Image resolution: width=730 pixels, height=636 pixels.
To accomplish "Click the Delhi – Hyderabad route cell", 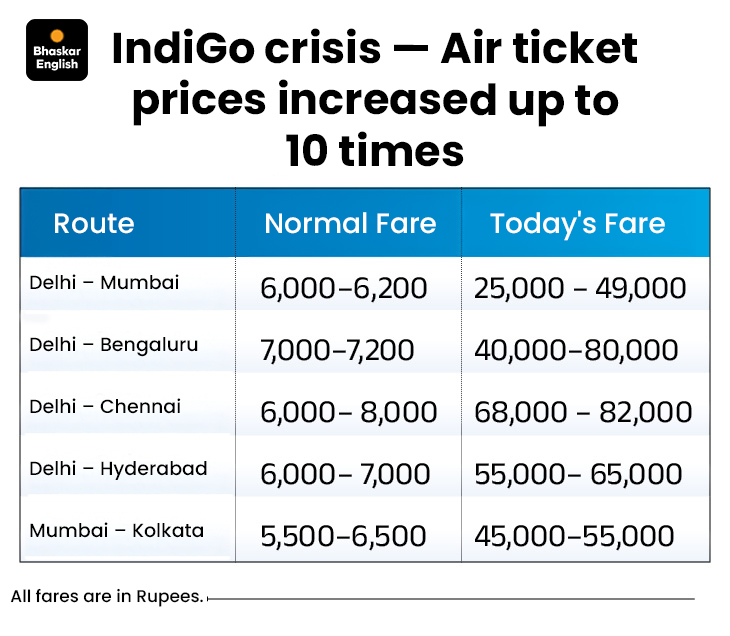I will pyautogui.click(x=118, y=468).
